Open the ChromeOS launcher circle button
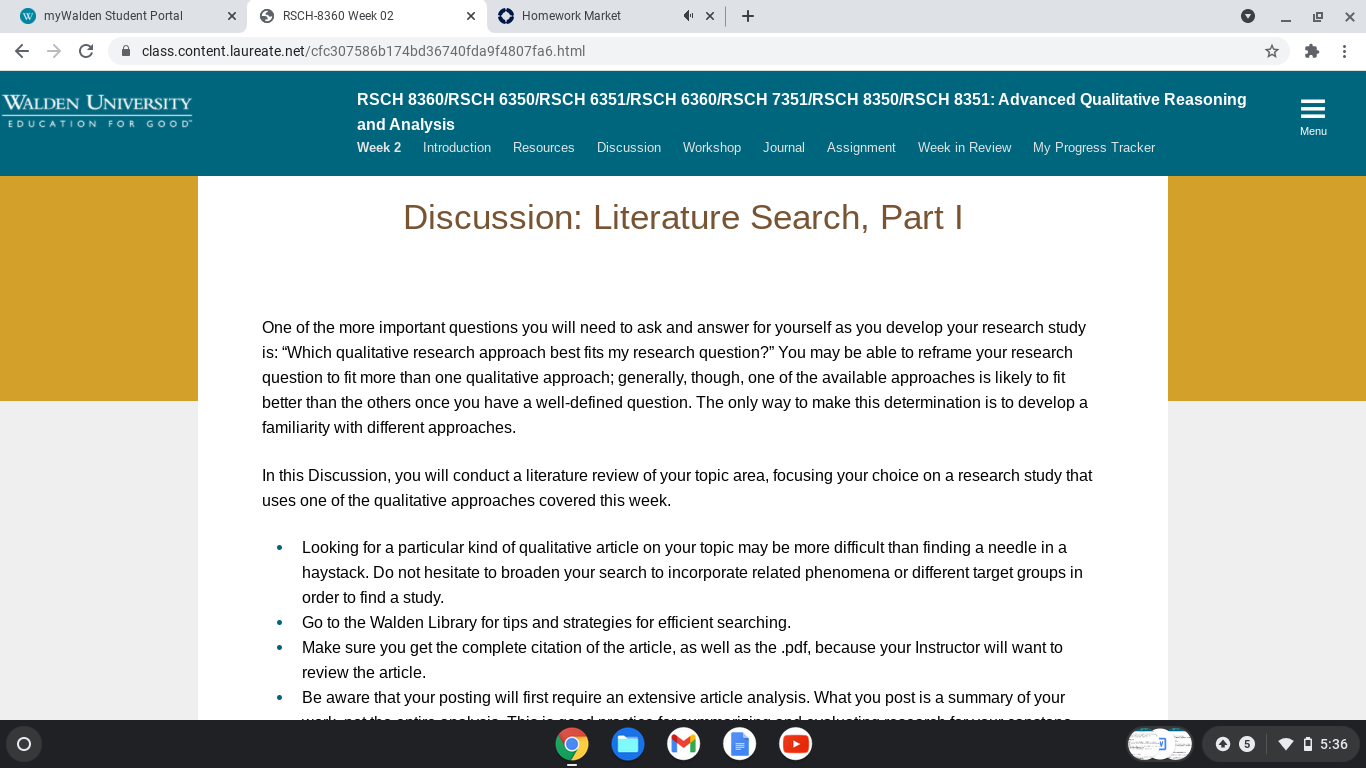 pos(24,744)
